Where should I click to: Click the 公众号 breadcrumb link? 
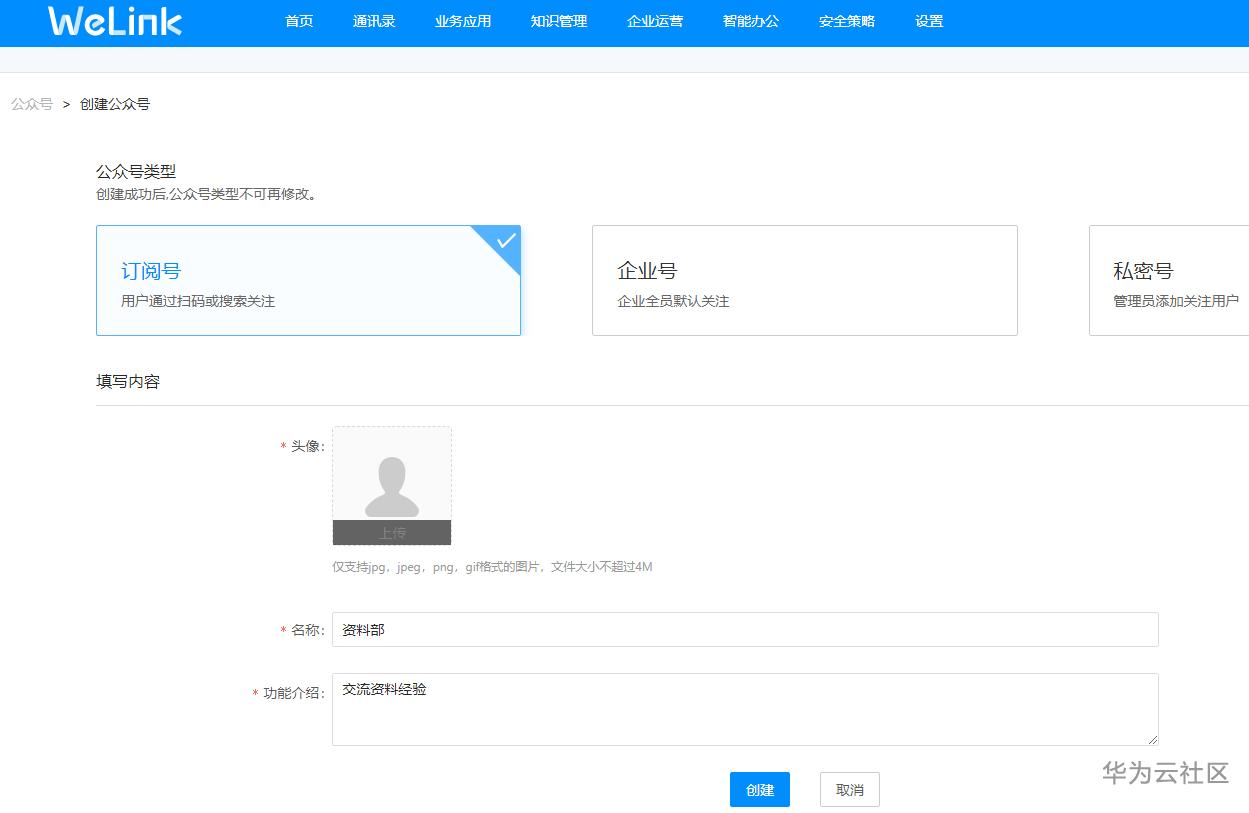point(32,104)
